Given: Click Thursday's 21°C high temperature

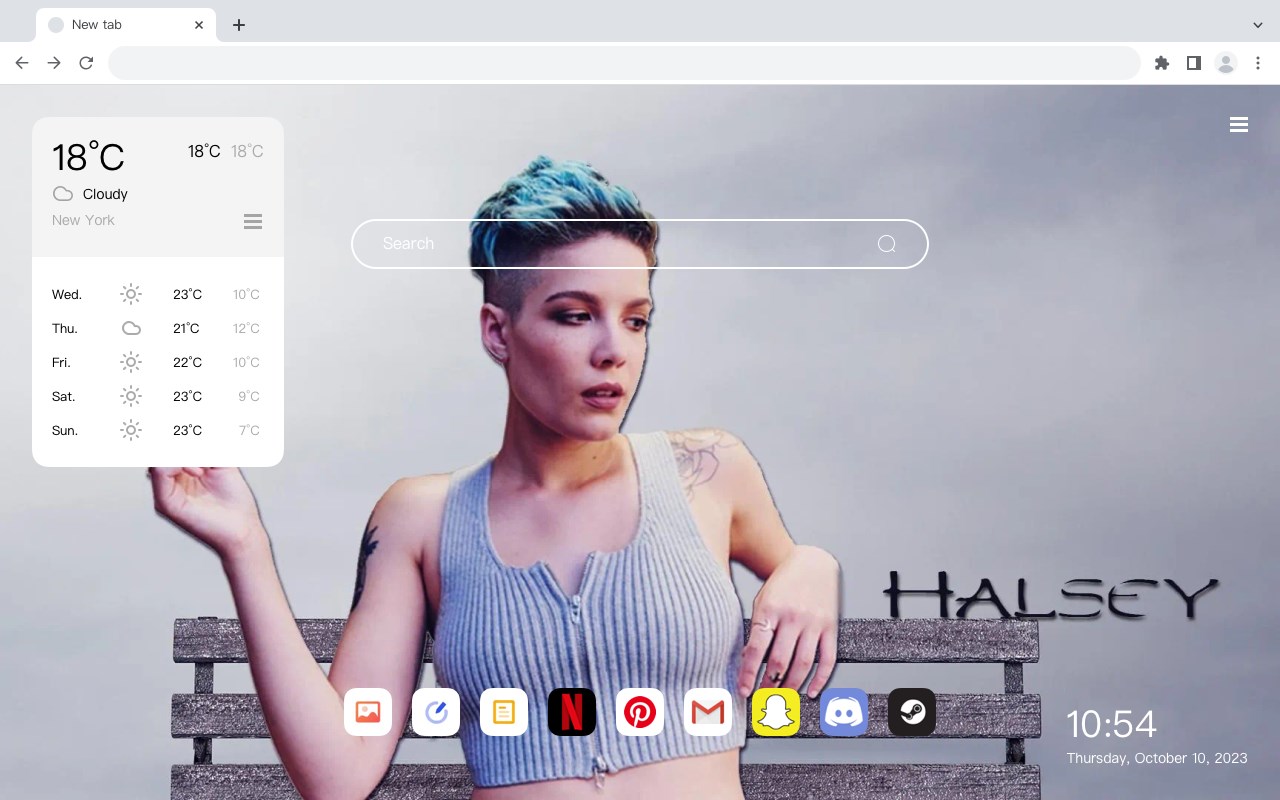Looking at the screenshot, I should click(x=186, y=328).
